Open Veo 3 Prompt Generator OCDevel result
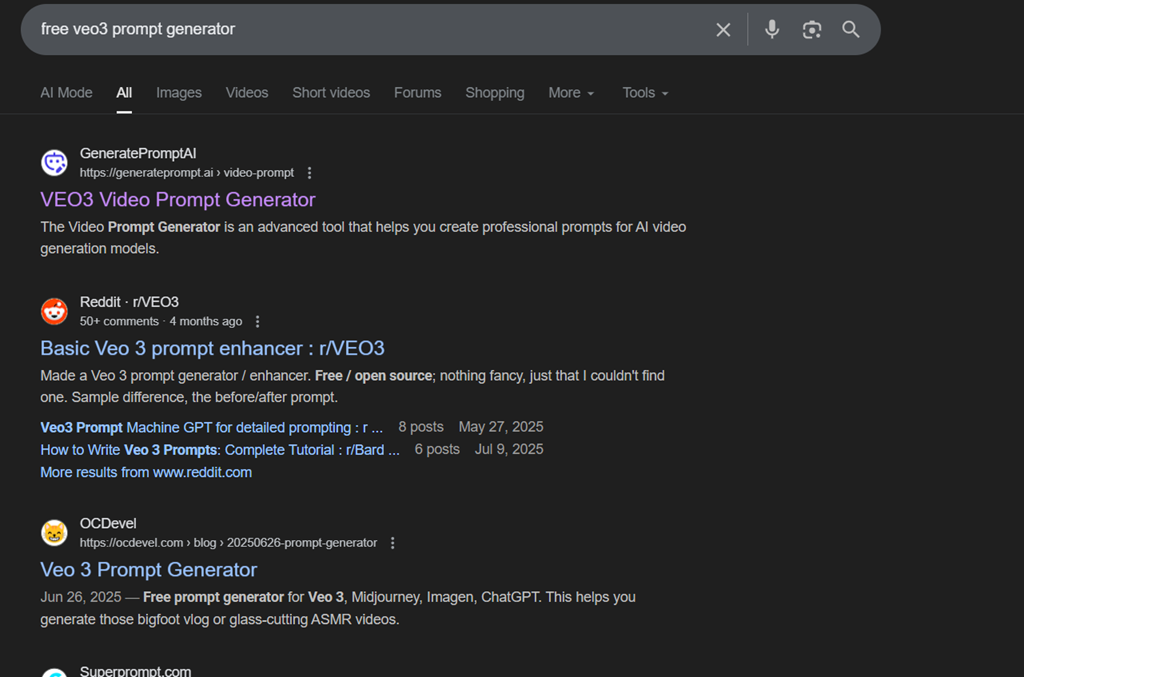Viewport: 1152px width, 677px height. pyautogui.click(x=148, y=570)
